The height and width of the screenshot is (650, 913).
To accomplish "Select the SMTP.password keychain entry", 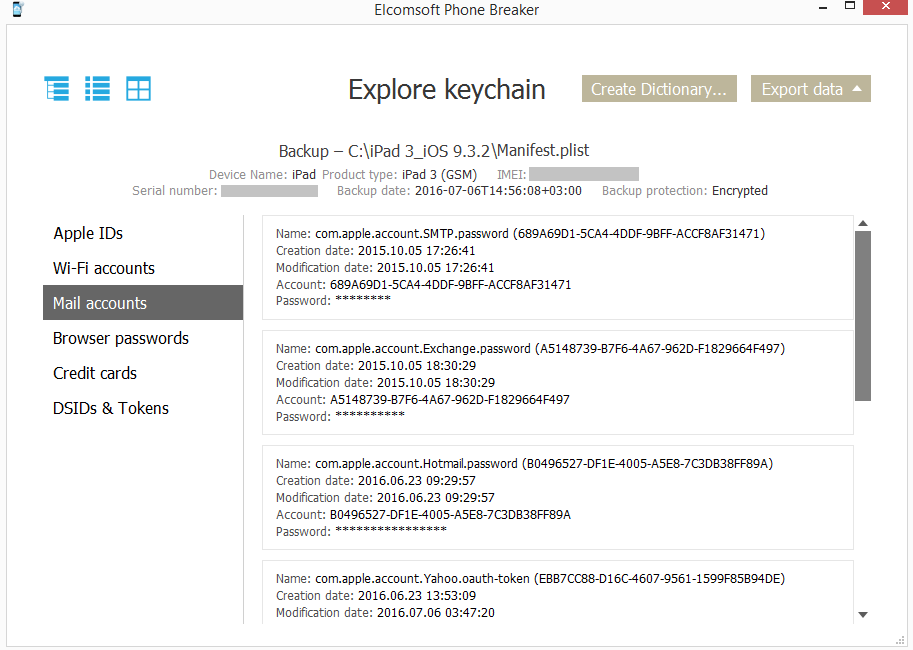I will [x=557, y=267].
